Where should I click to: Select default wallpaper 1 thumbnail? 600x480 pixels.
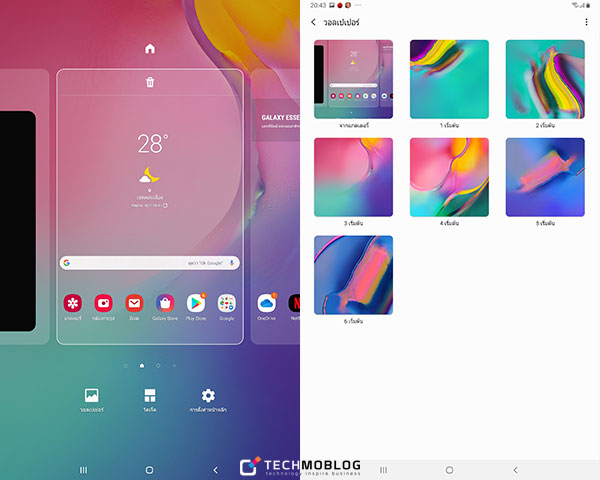[x=449, y=79]
